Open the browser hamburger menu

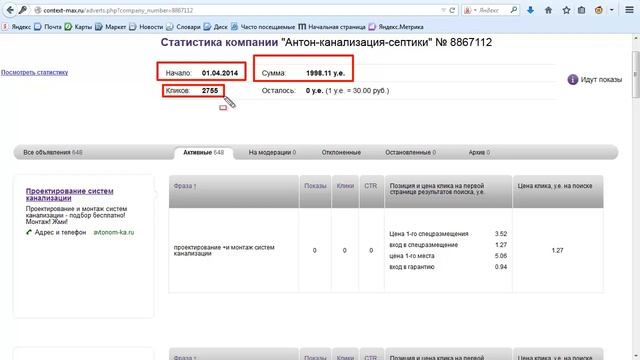pyautogui.click(x=629, y=10)
